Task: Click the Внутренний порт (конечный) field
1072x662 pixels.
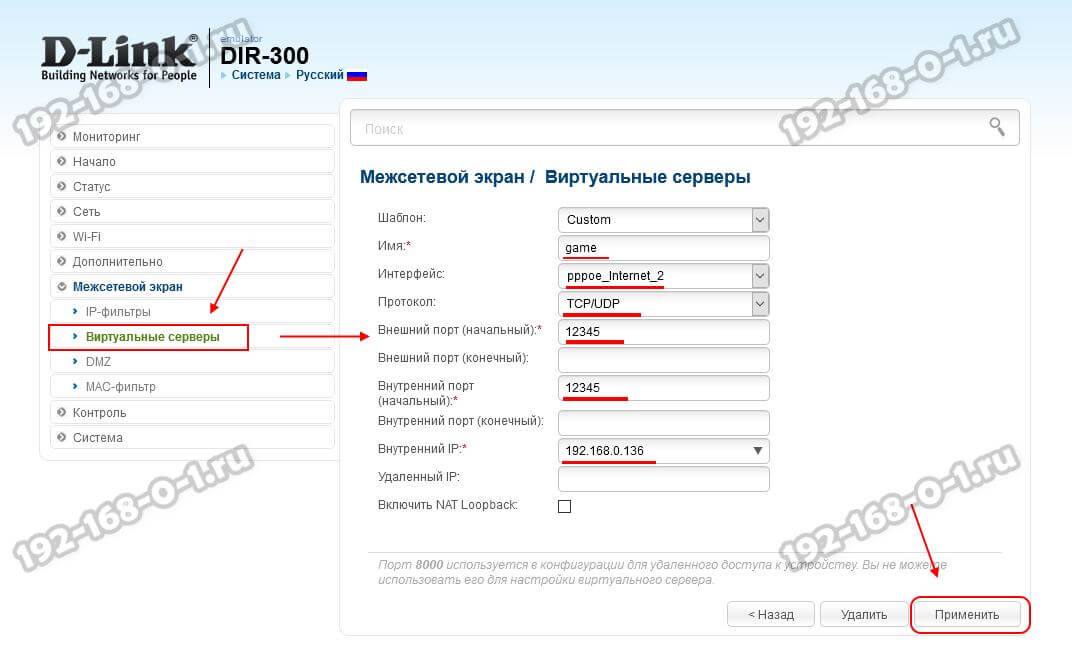Action: [x=664, y=423]
